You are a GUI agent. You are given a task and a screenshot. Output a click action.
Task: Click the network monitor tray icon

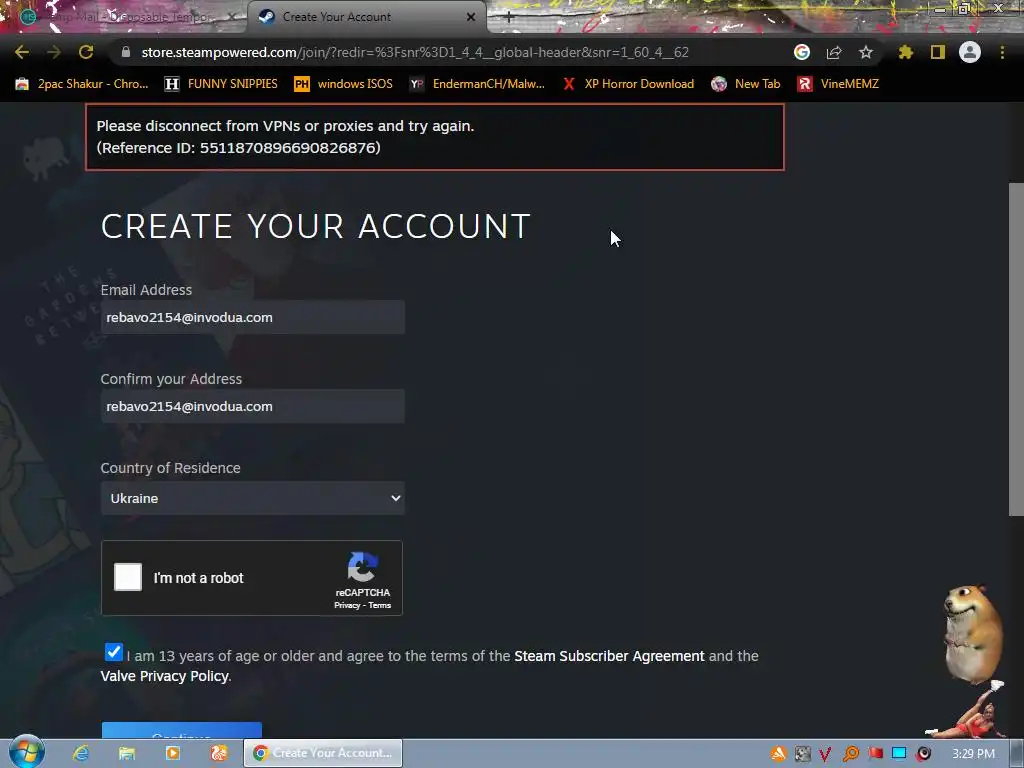[x=899, y=754]
